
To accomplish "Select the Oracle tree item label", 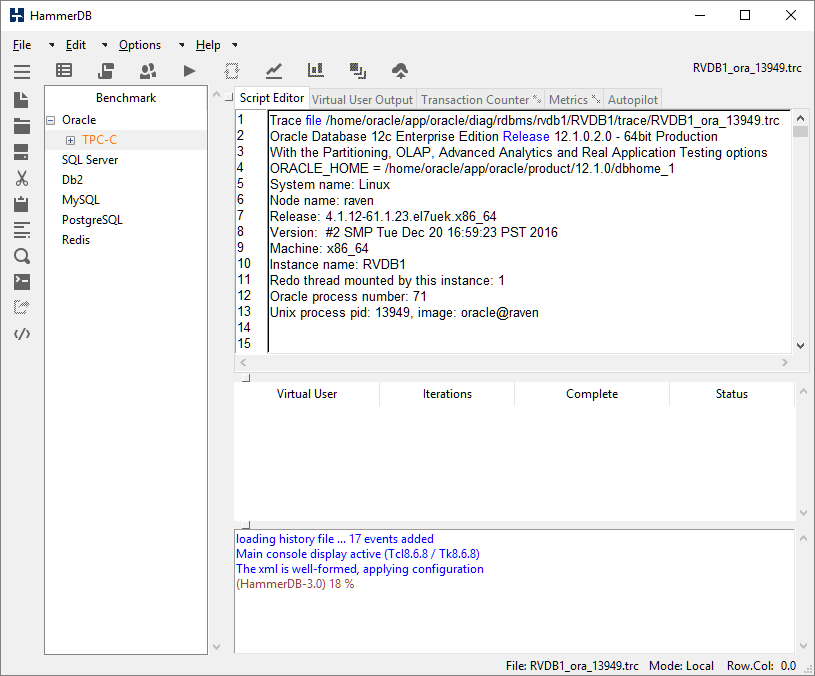I will click(79, 120).
